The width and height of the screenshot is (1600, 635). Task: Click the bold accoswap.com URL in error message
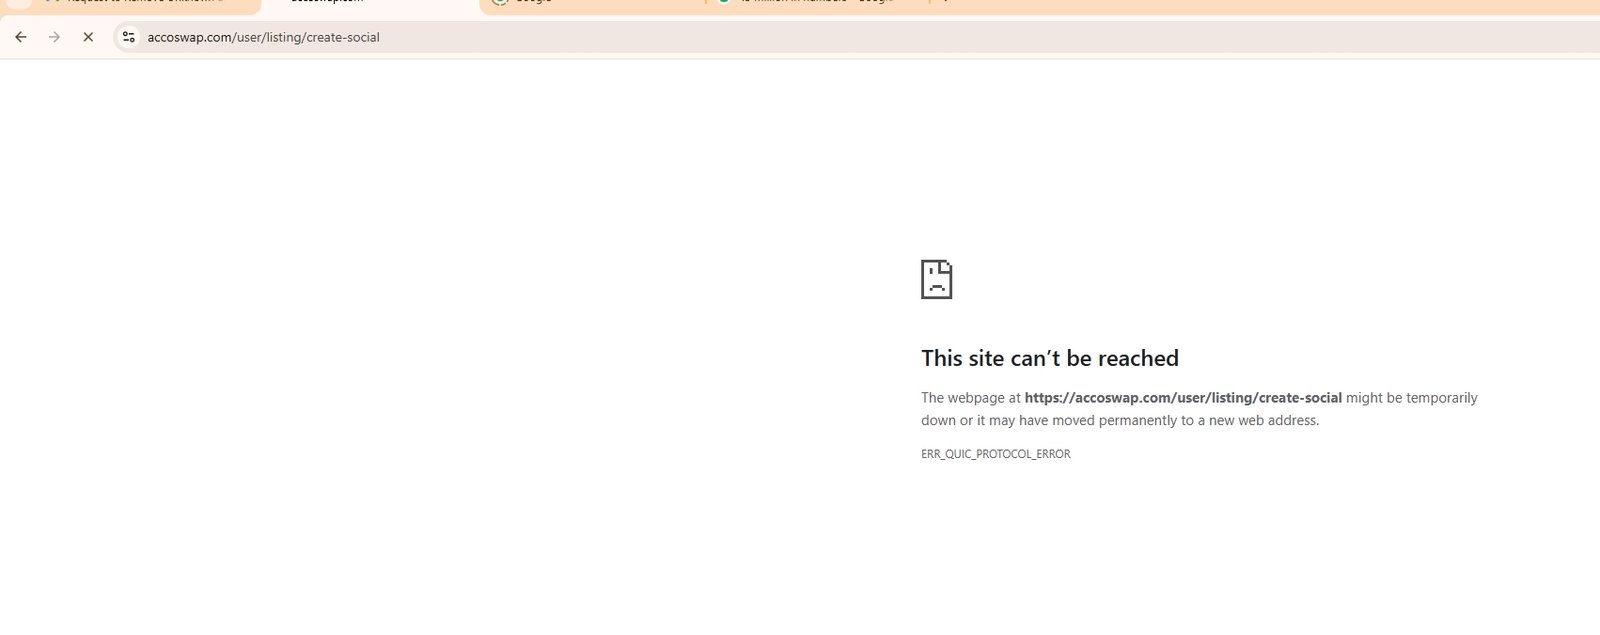[1182, 398]
